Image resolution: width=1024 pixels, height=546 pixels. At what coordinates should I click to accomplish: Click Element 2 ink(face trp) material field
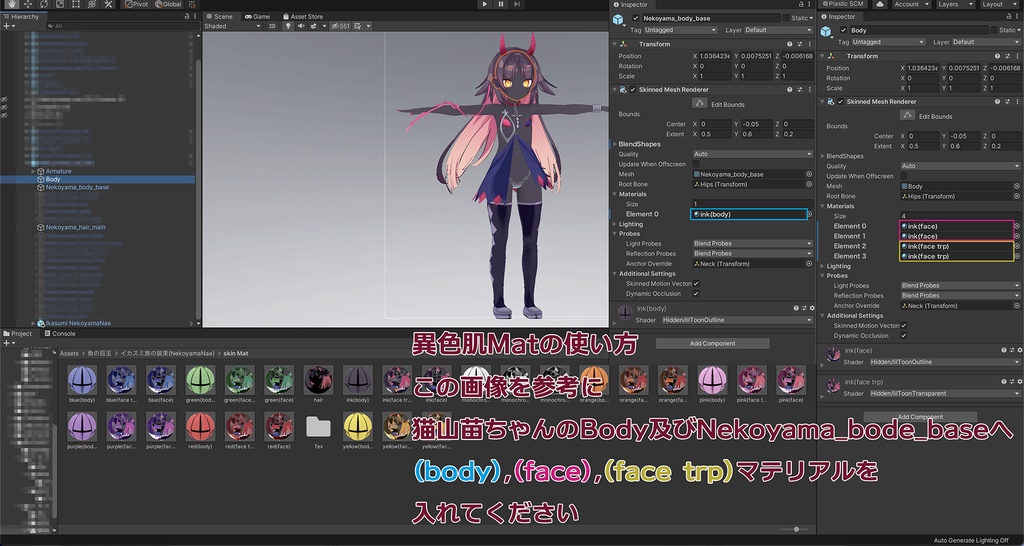(x=956, y=246)
